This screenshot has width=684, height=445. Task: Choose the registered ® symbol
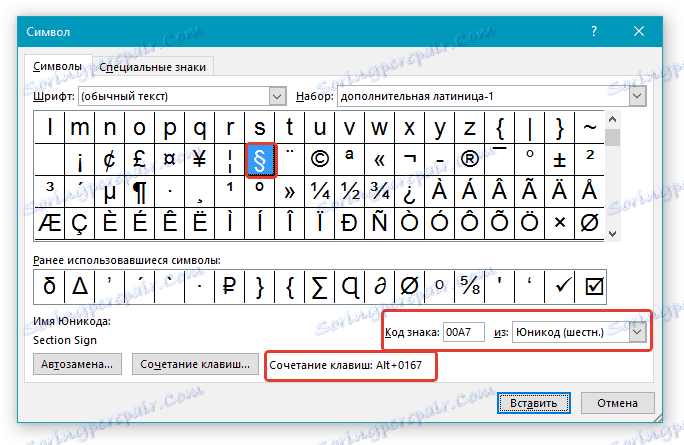470,160
